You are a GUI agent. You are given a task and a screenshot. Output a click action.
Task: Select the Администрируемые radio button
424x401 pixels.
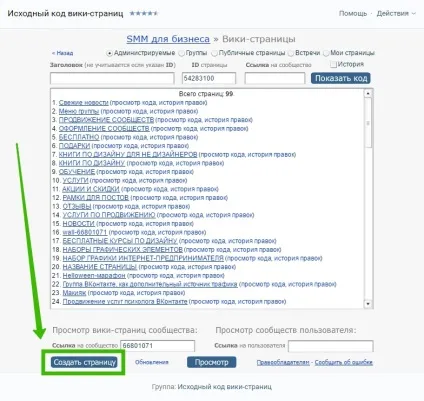tap(109, 53)
